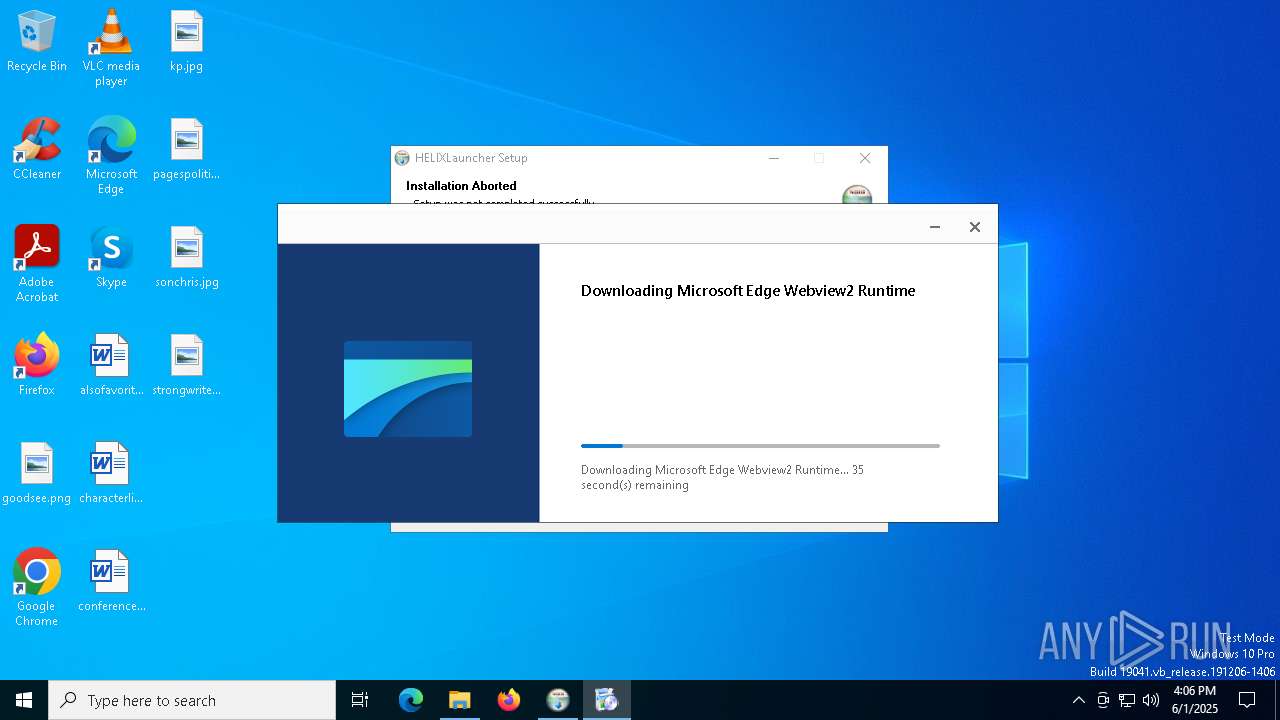This screenshot has width=1280, height=720.
Task: Click the Installation Aborted heading
Action: coord(461,186)
